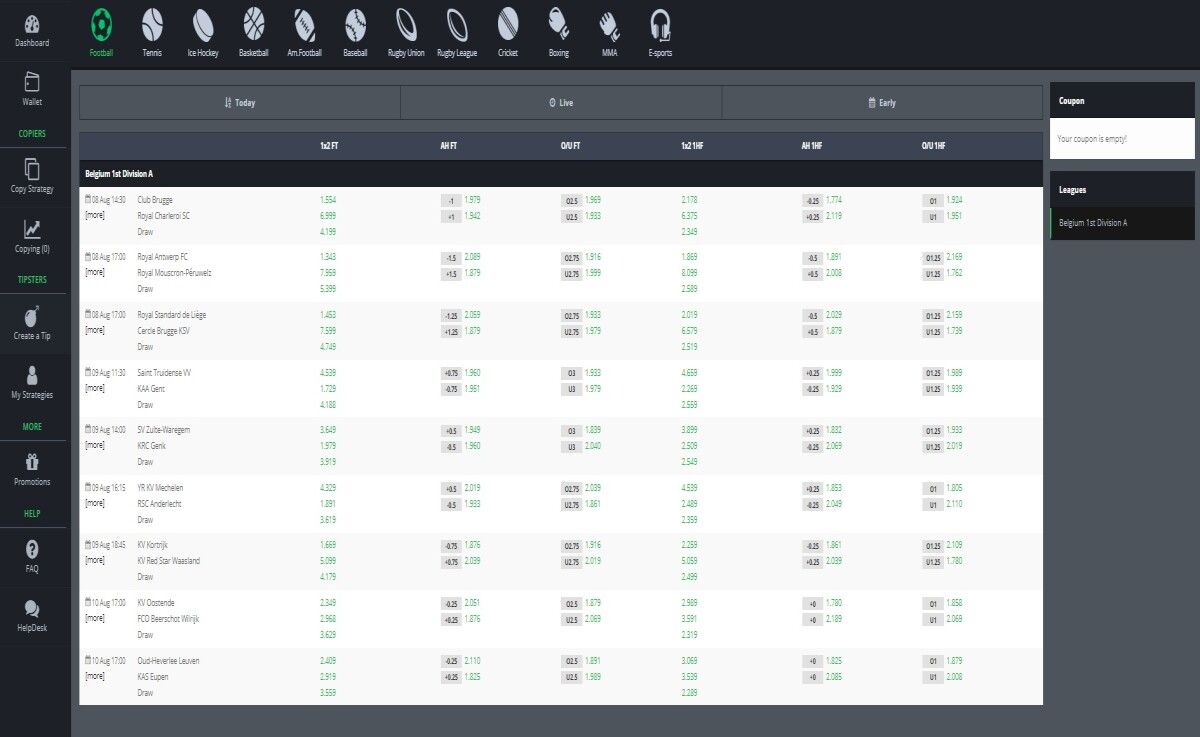This screenshot has height=737, width=1200.
Task: Open the HelpDesk chat icon
Action: [x=32, y=608]
